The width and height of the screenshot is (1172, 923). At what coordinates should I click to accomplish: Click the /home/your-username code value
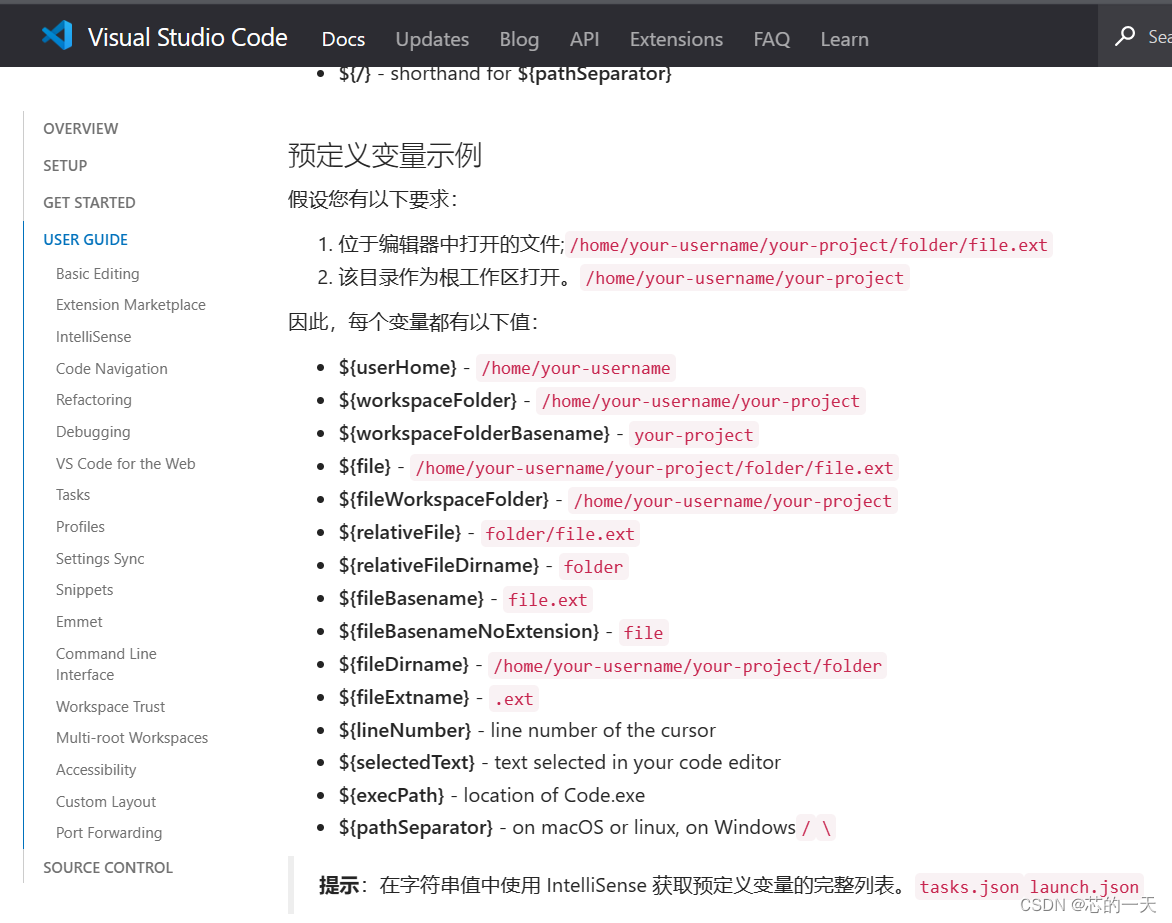tap(576, 368)
